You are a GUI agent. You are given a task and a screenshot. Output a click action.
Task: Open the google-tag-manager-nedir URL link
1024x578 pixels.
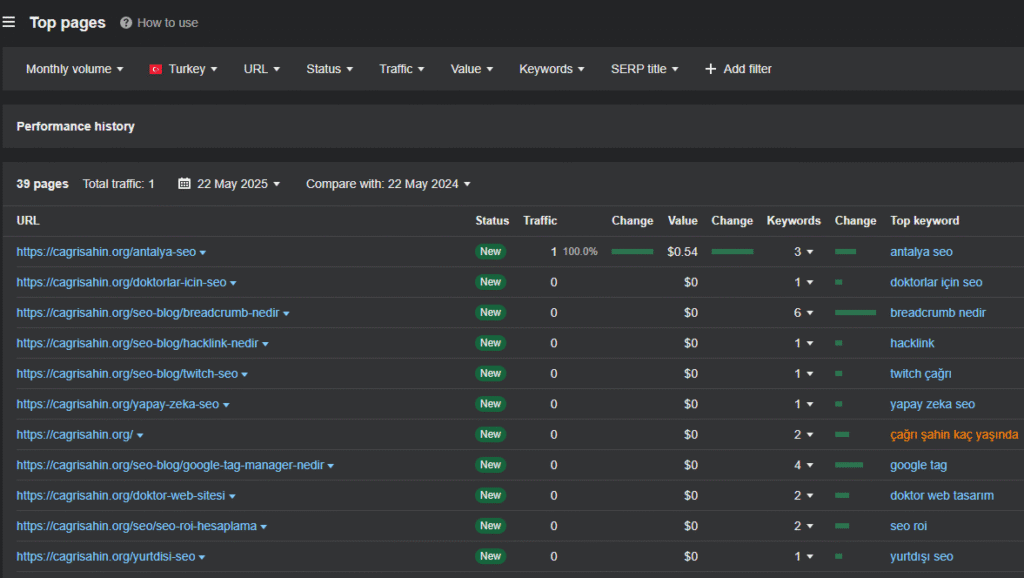170,465
